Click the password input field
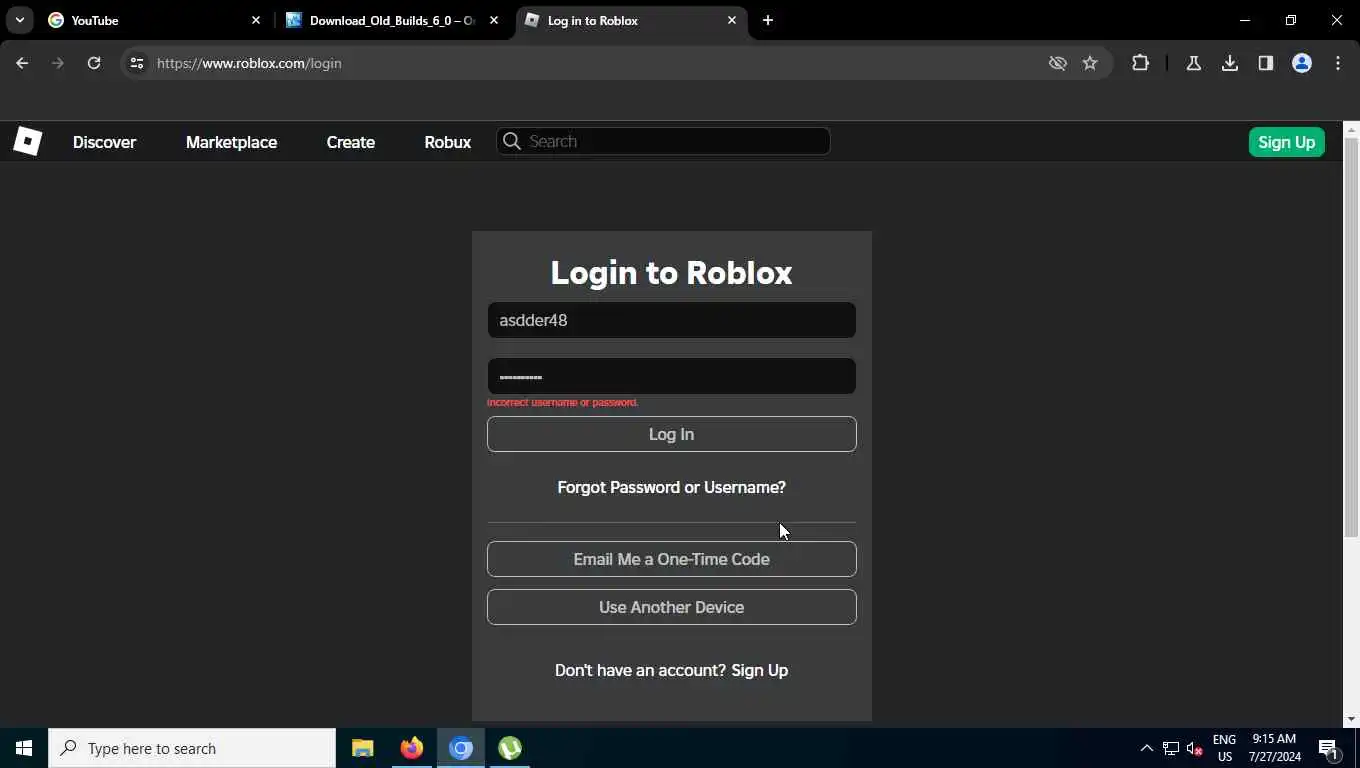Screen dimensions: 1360x768 click(671, 376)
